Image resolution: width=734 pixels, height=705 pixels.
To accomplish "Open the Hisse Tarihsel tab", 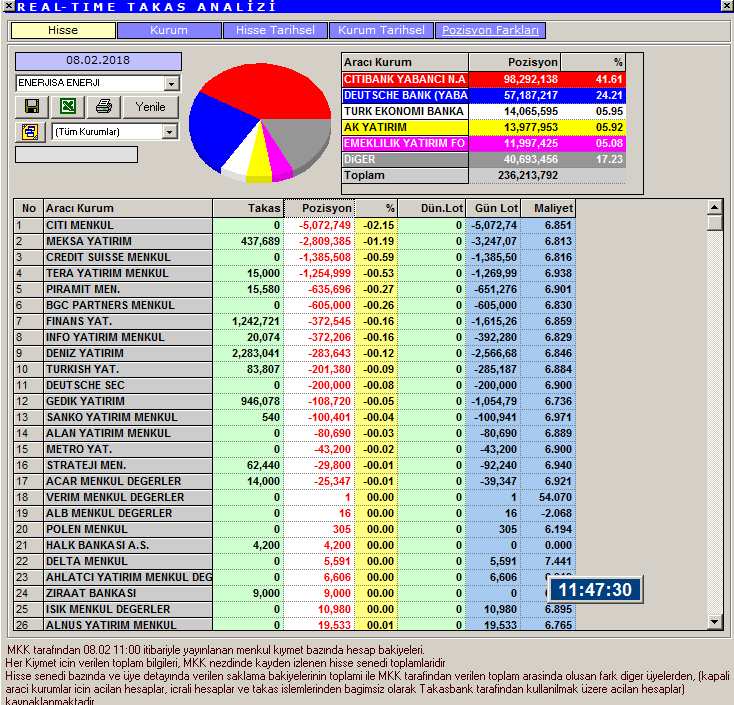I will [x=275, y=30].
